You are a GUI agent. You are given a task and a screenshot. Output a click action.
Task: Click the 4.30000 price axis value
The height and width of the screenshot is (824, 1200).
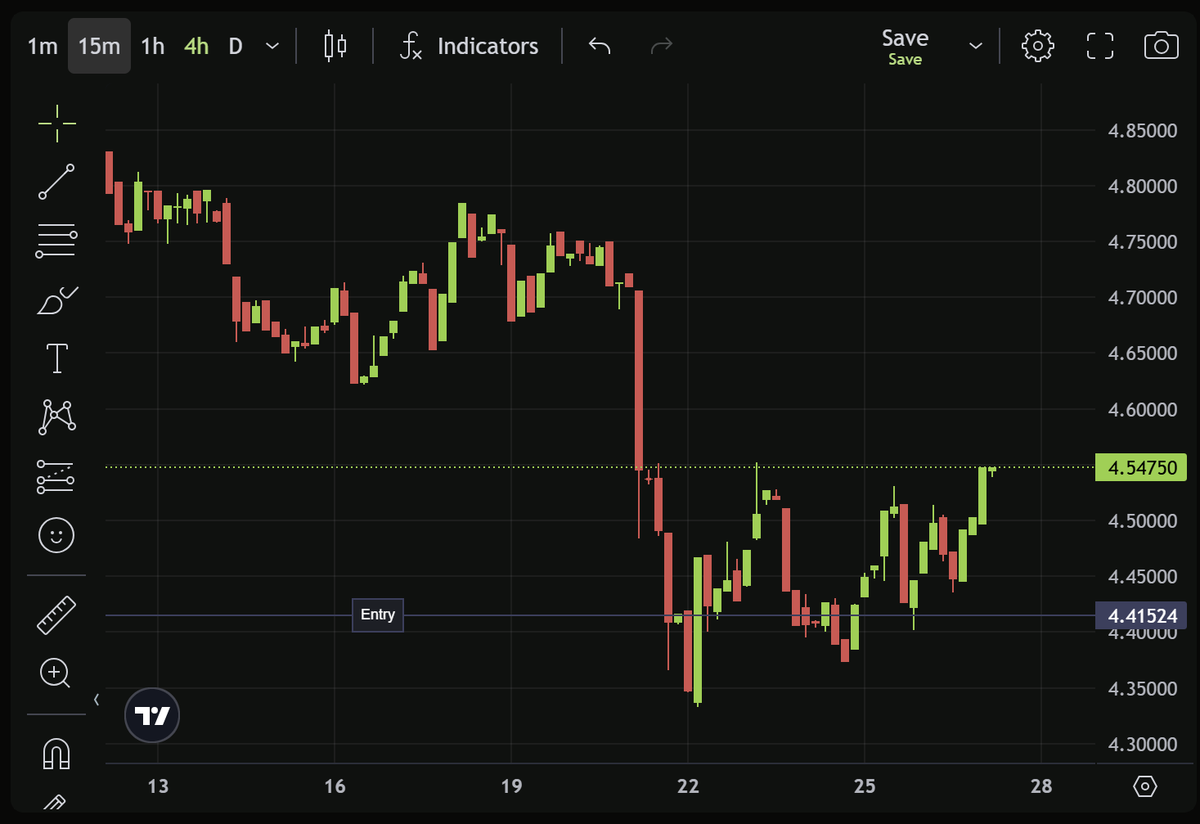pos(1142,744)
